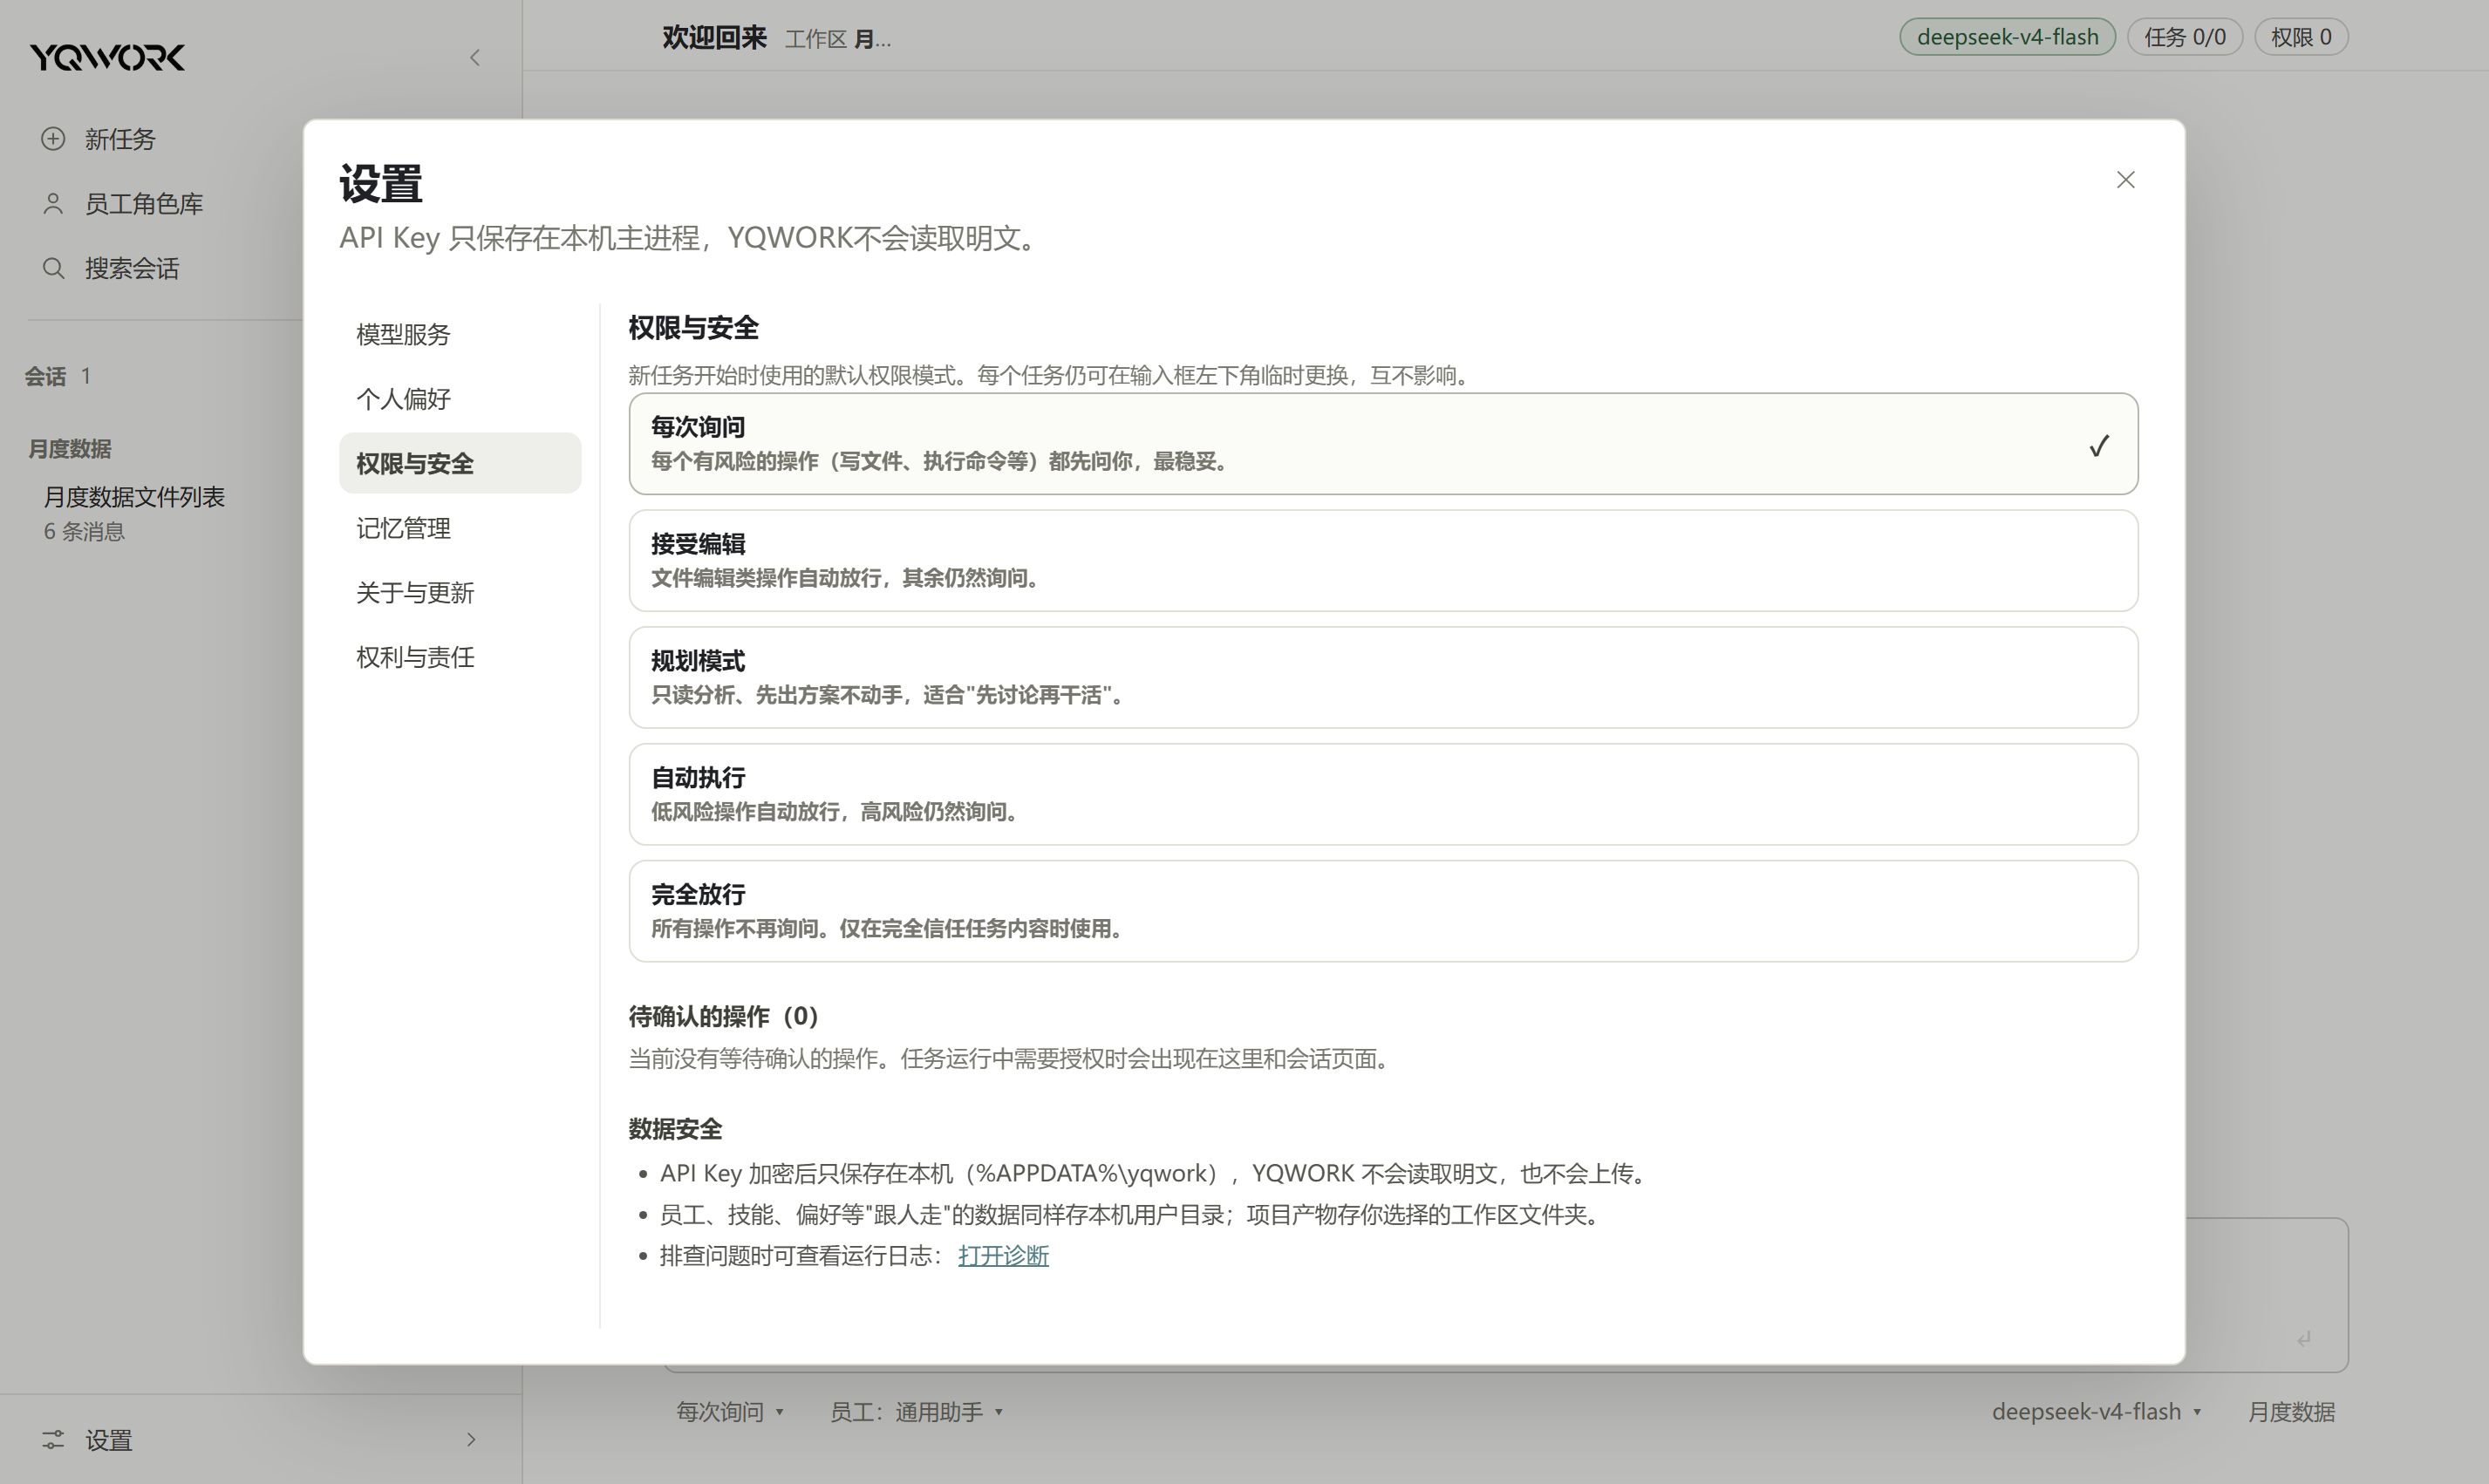Image resolution: width=2489 pixels, height=1484 pixels.
Task: Select the 自动执行 permission mode
Action: pos(1383,794)
